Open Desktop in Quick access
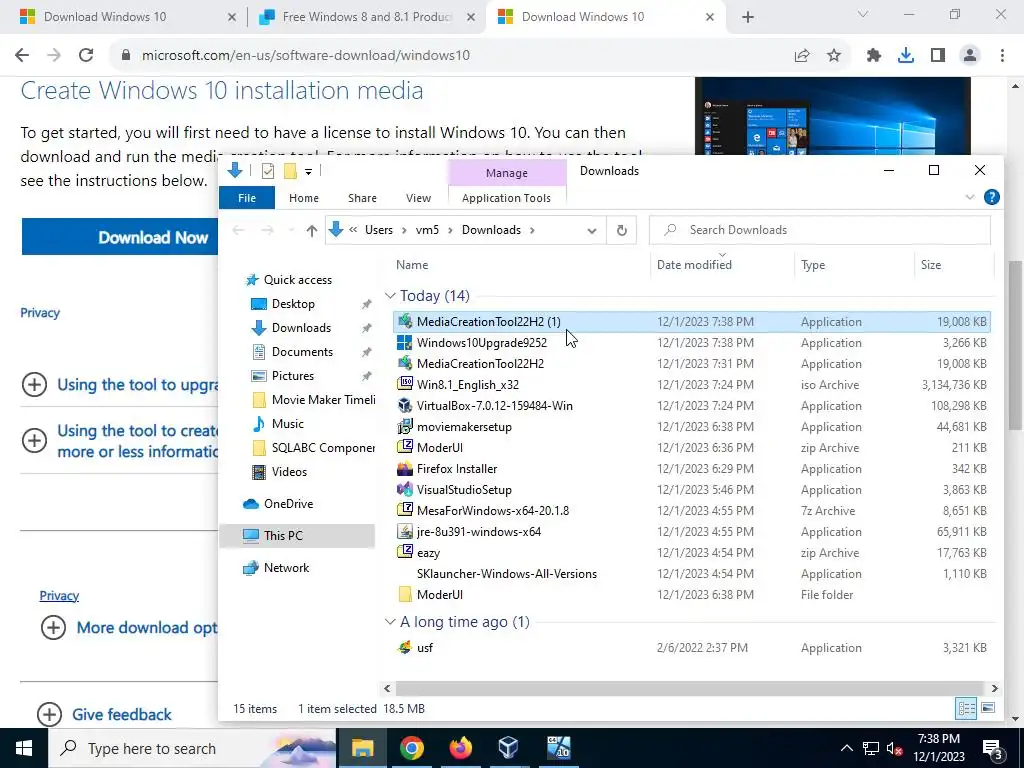This screenshot has height=768, width=1024. pos(293,304)
